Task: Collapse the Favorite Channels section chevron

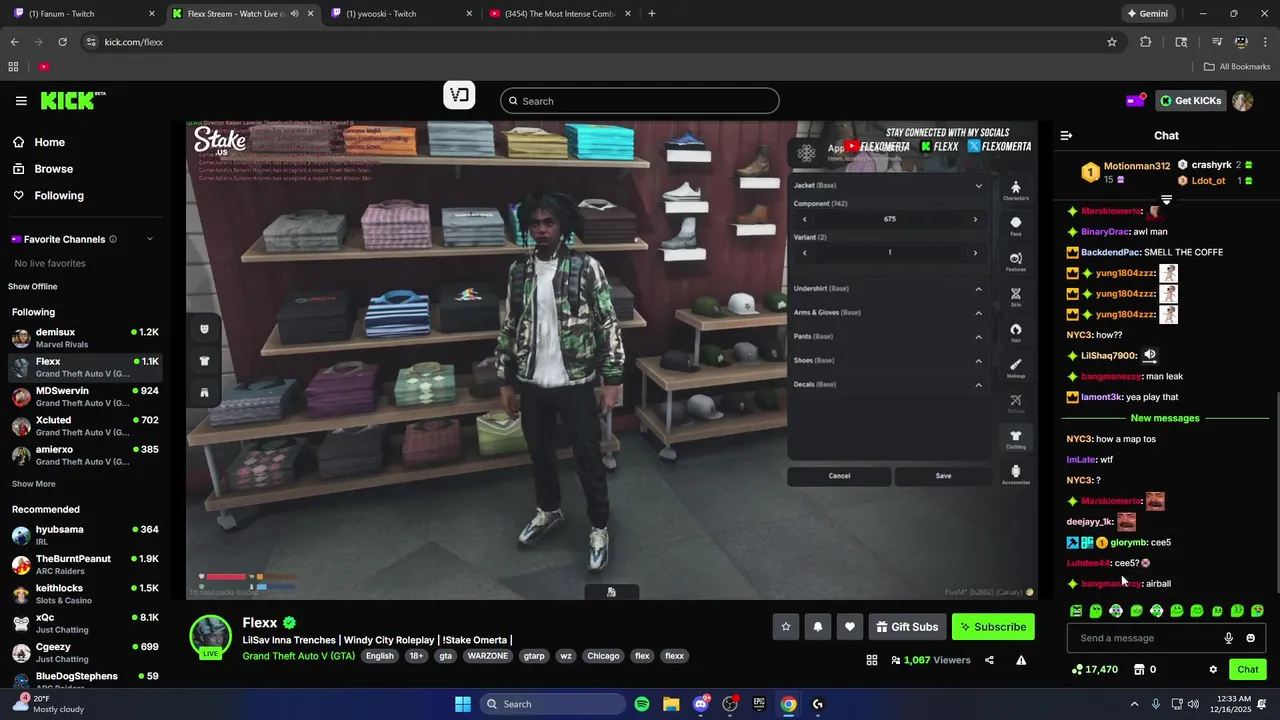Action: click(150, 239)
